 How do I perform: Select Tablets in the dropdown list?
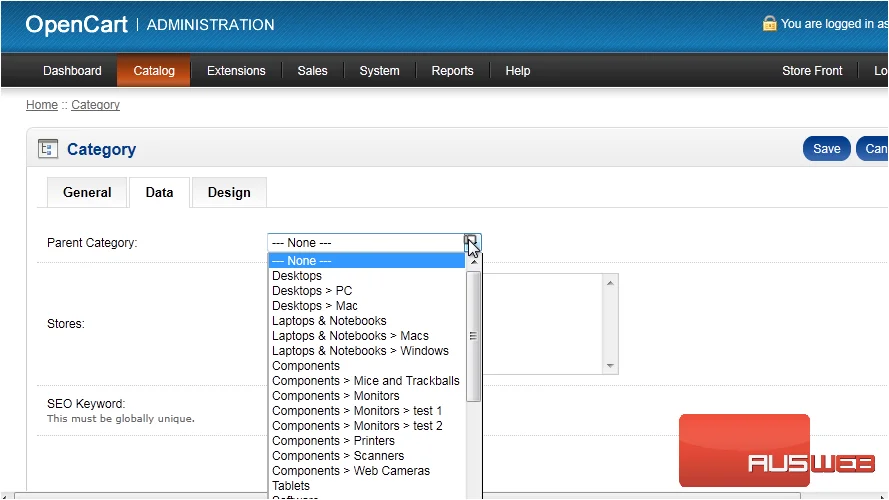coord(366,486)
